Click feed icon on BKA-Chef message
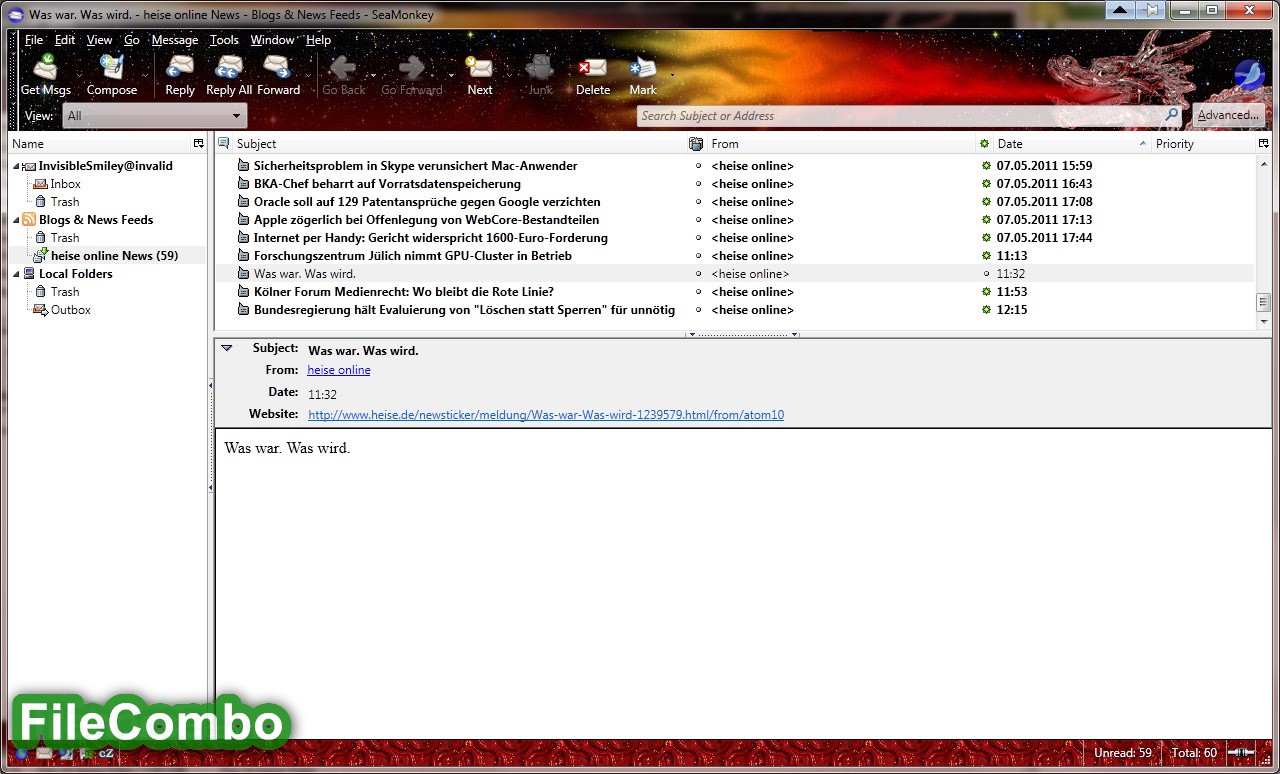The width and height of the screenshot is (1280, 774). [x=243, y=184]
